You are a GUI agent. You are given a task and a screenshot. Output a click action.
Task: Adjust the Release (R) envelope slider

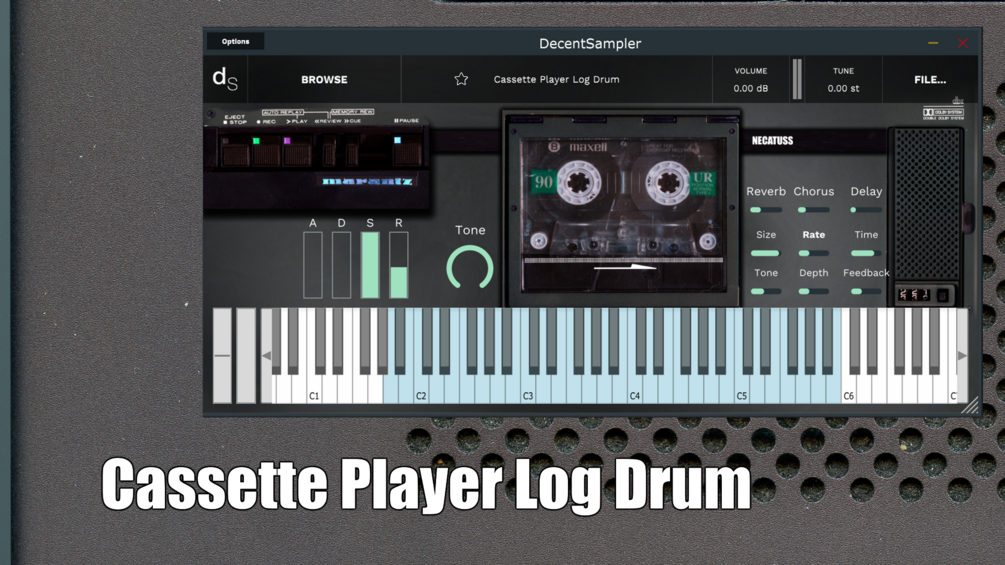point(399,265)
